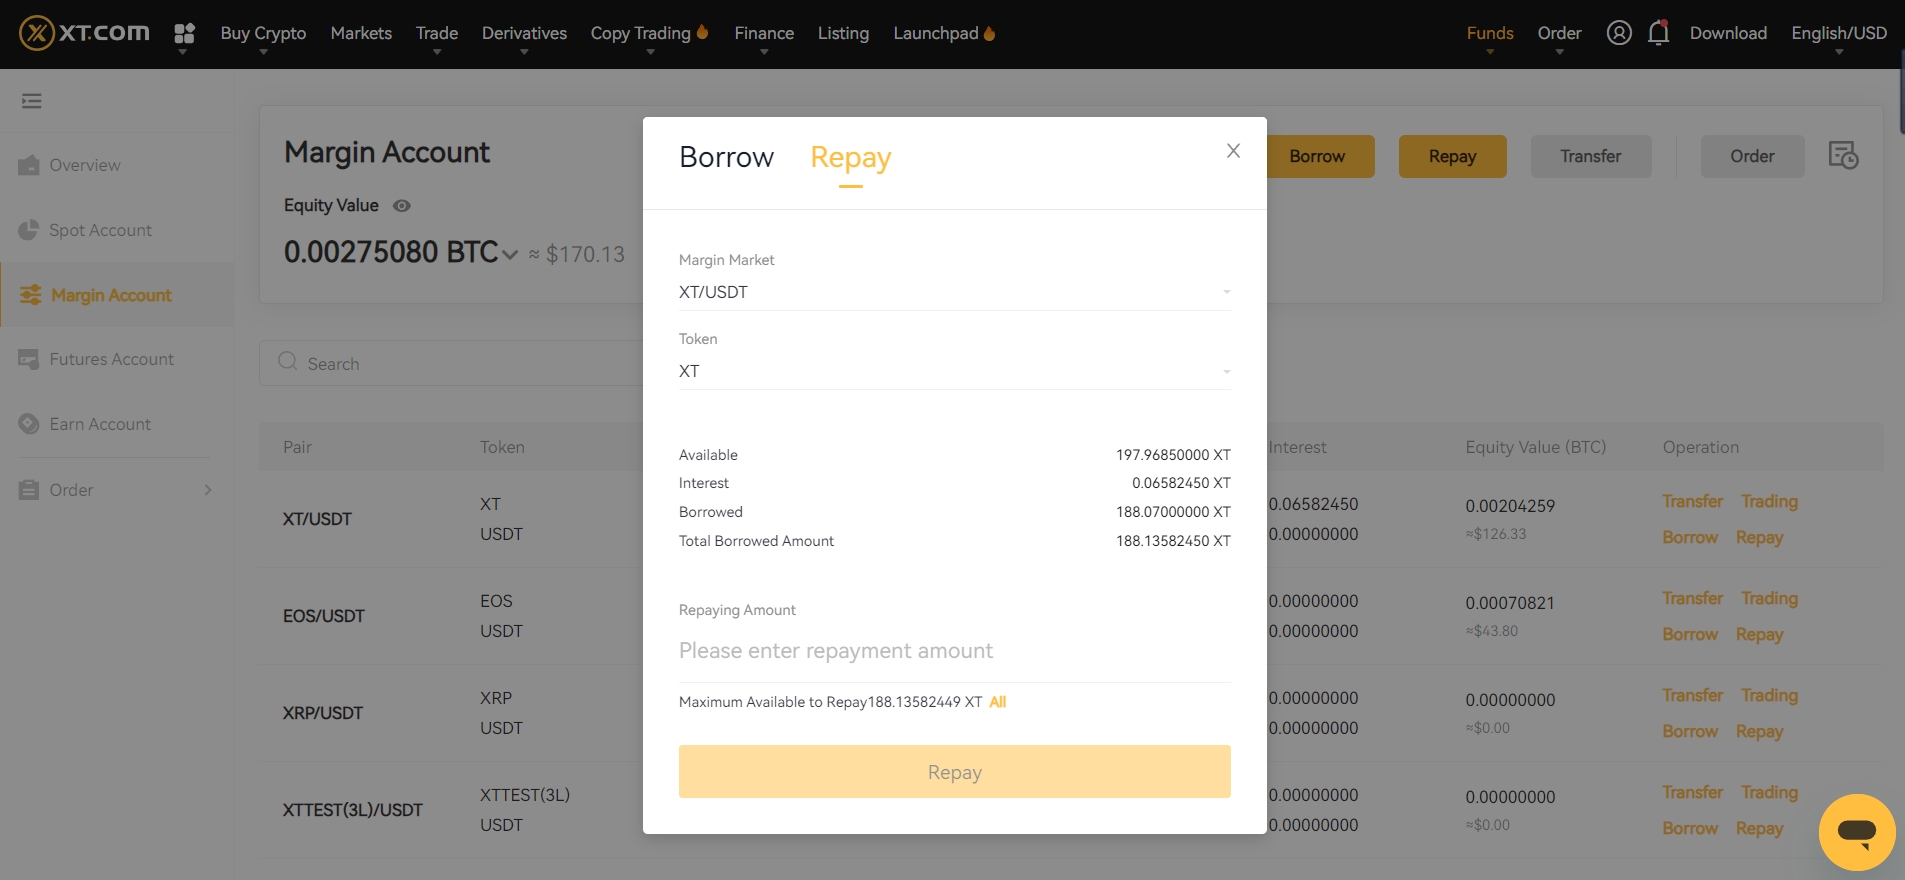Image resolution: width=1905 pixels, height=880 pixels.
Task: Change the BTC equity unit dropdown
Action: [x=510, y=255]
